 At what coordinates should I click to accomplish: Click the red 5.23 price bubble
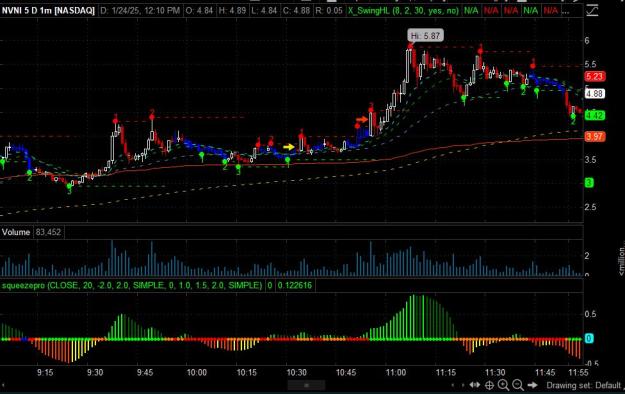595,76
